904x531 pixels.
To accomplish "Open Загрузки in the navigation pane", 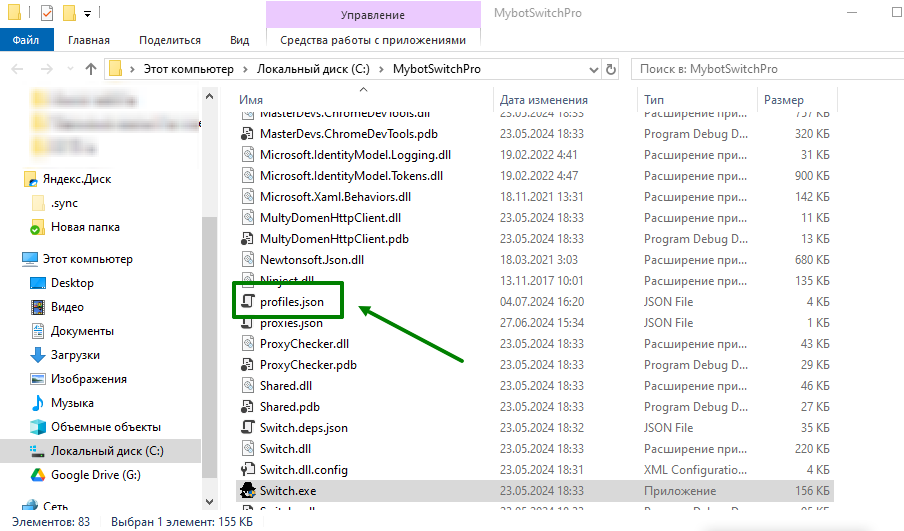I will click(75, 355).
